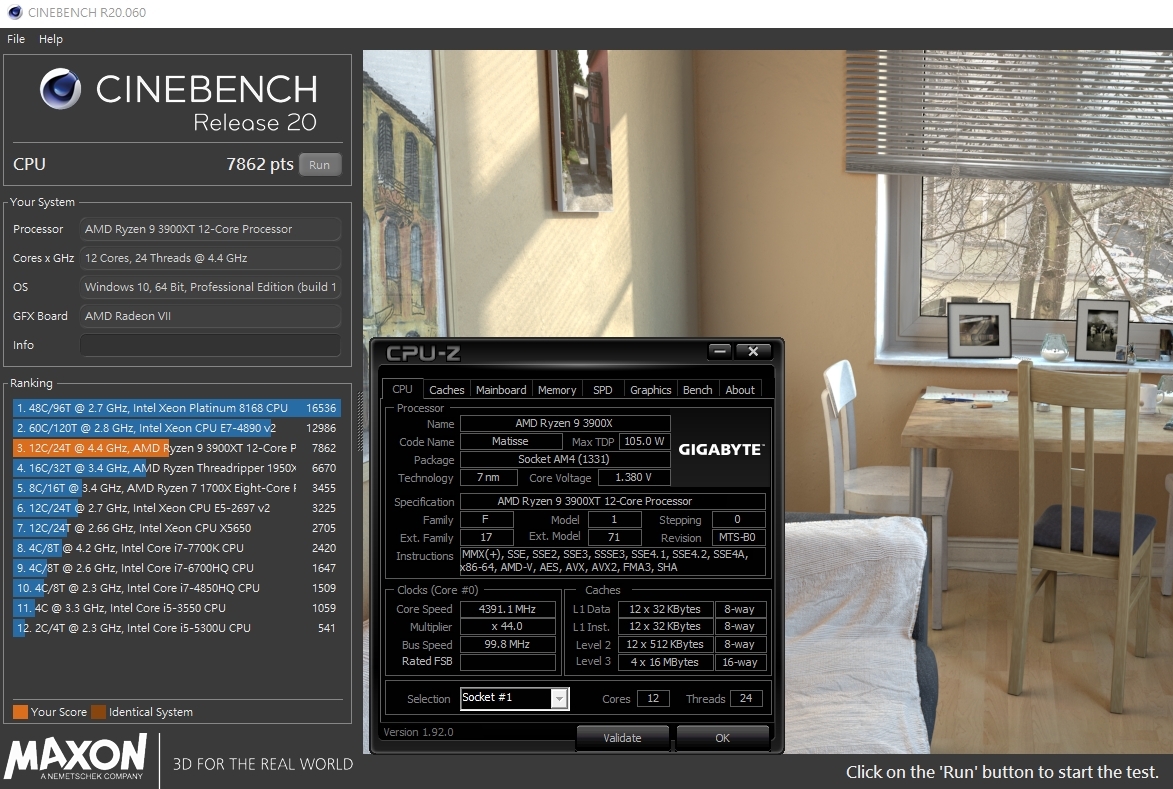1173x789 pixels.
Task: Click the Max TDP value 105.0 W
Action: point(645,441)
